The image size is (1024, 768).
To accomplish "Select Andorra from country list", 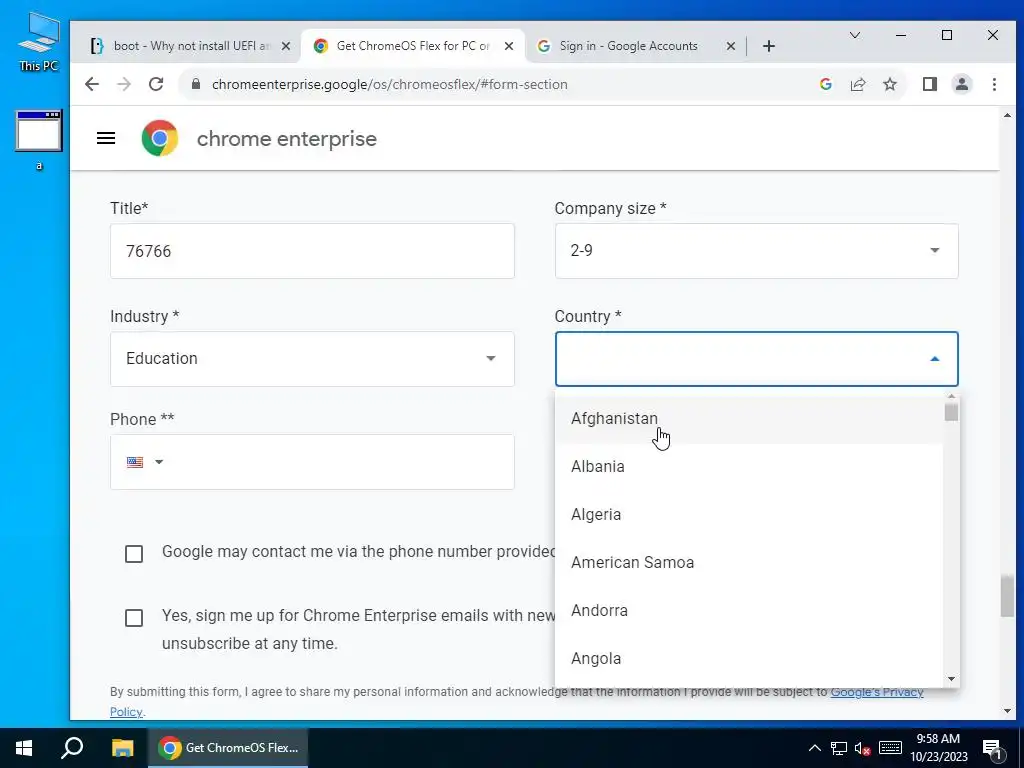I will point(748,611).
